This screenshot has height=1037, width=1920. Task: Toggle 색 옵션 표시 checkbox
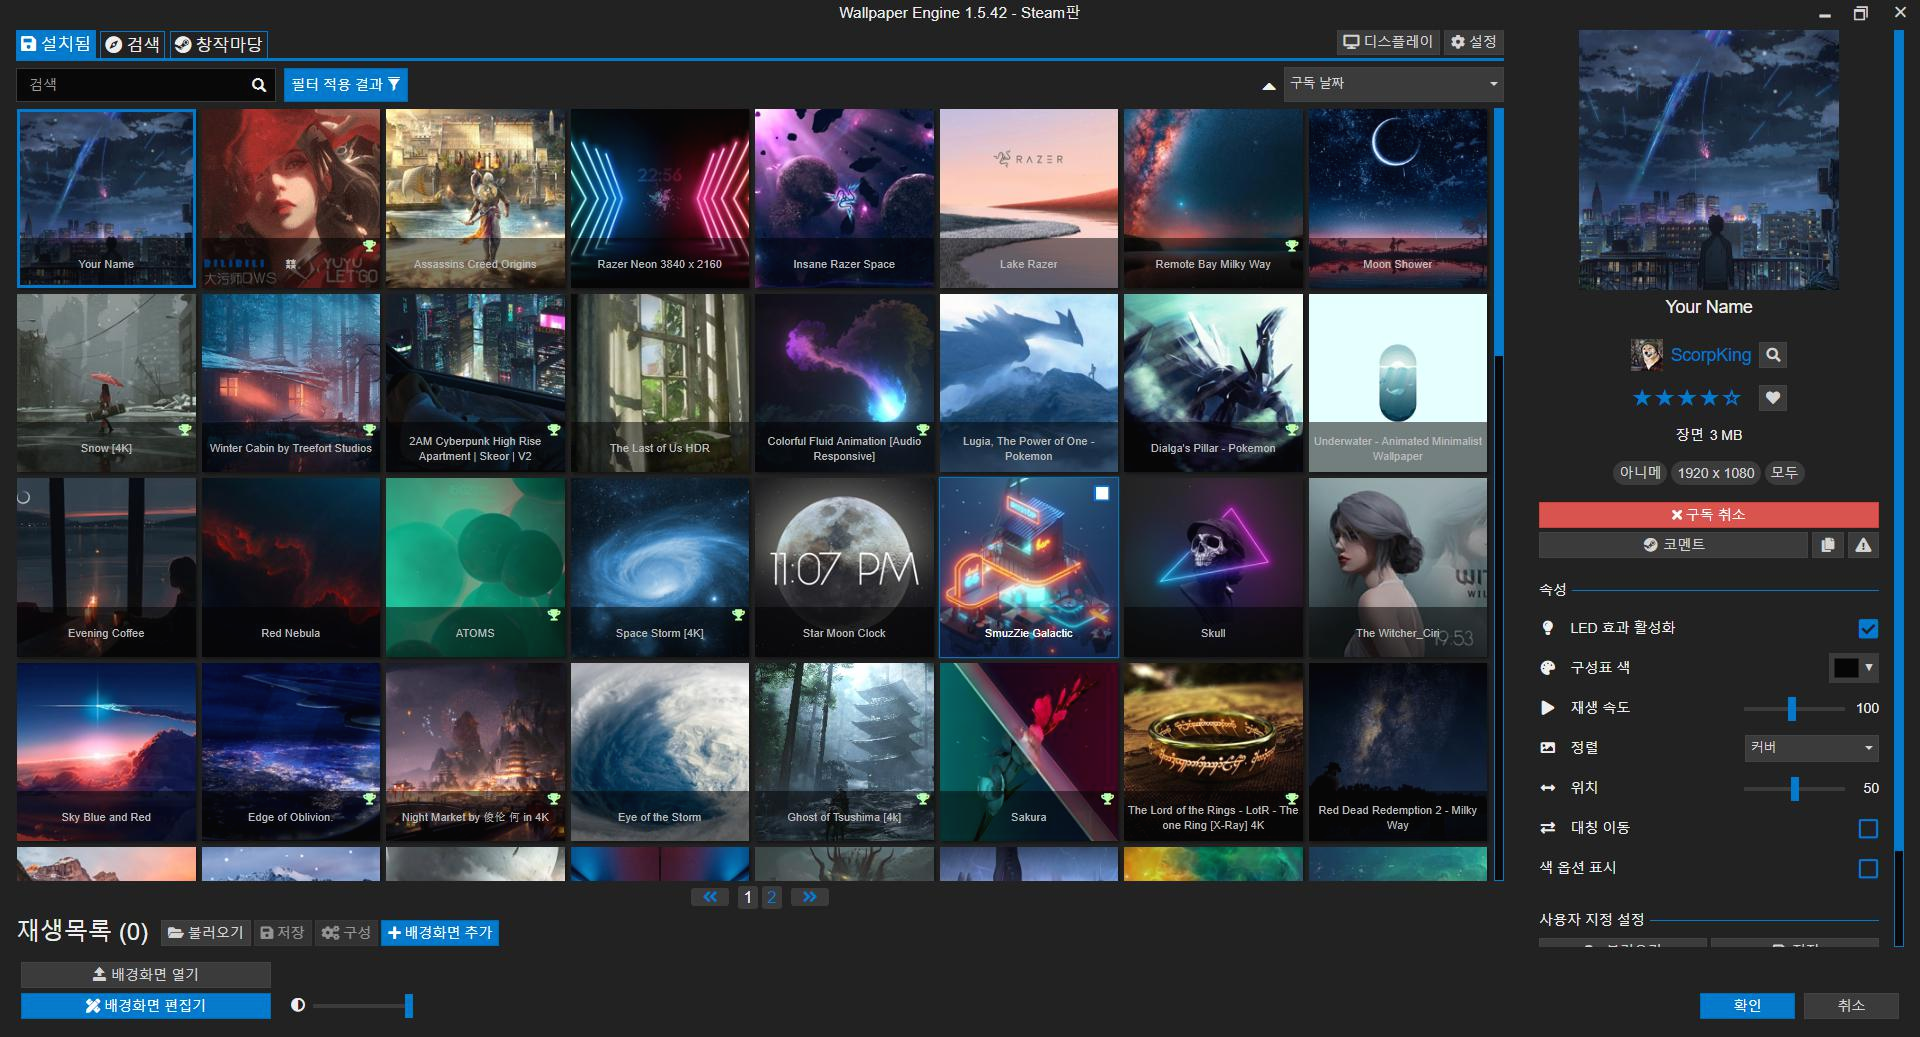1868,868
